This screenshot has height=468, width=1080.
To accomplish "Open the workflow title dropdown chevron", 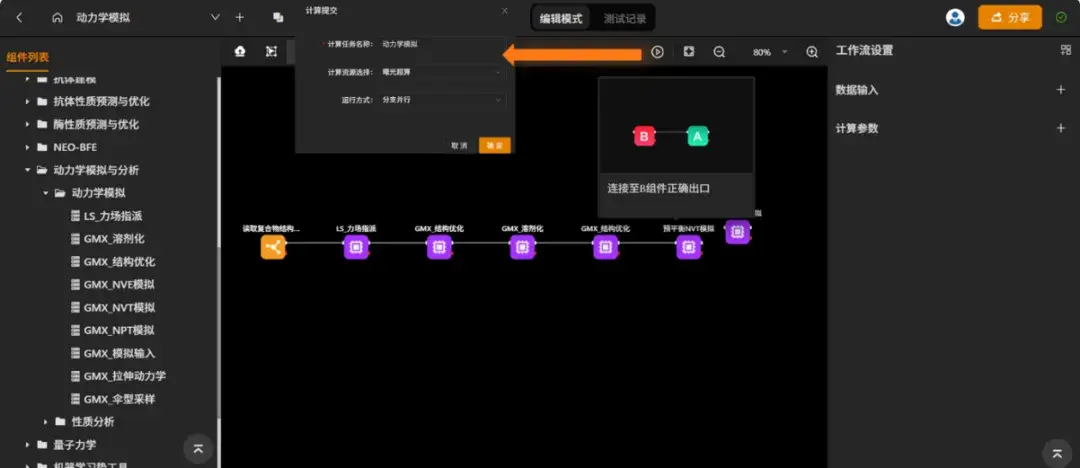I will tap(215, 18).
